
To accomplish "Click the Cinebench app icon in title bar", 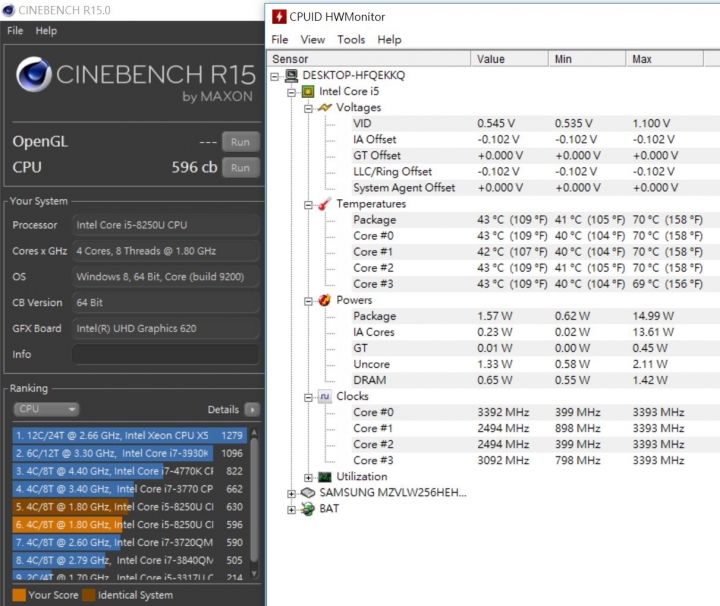I will [8, 10].
